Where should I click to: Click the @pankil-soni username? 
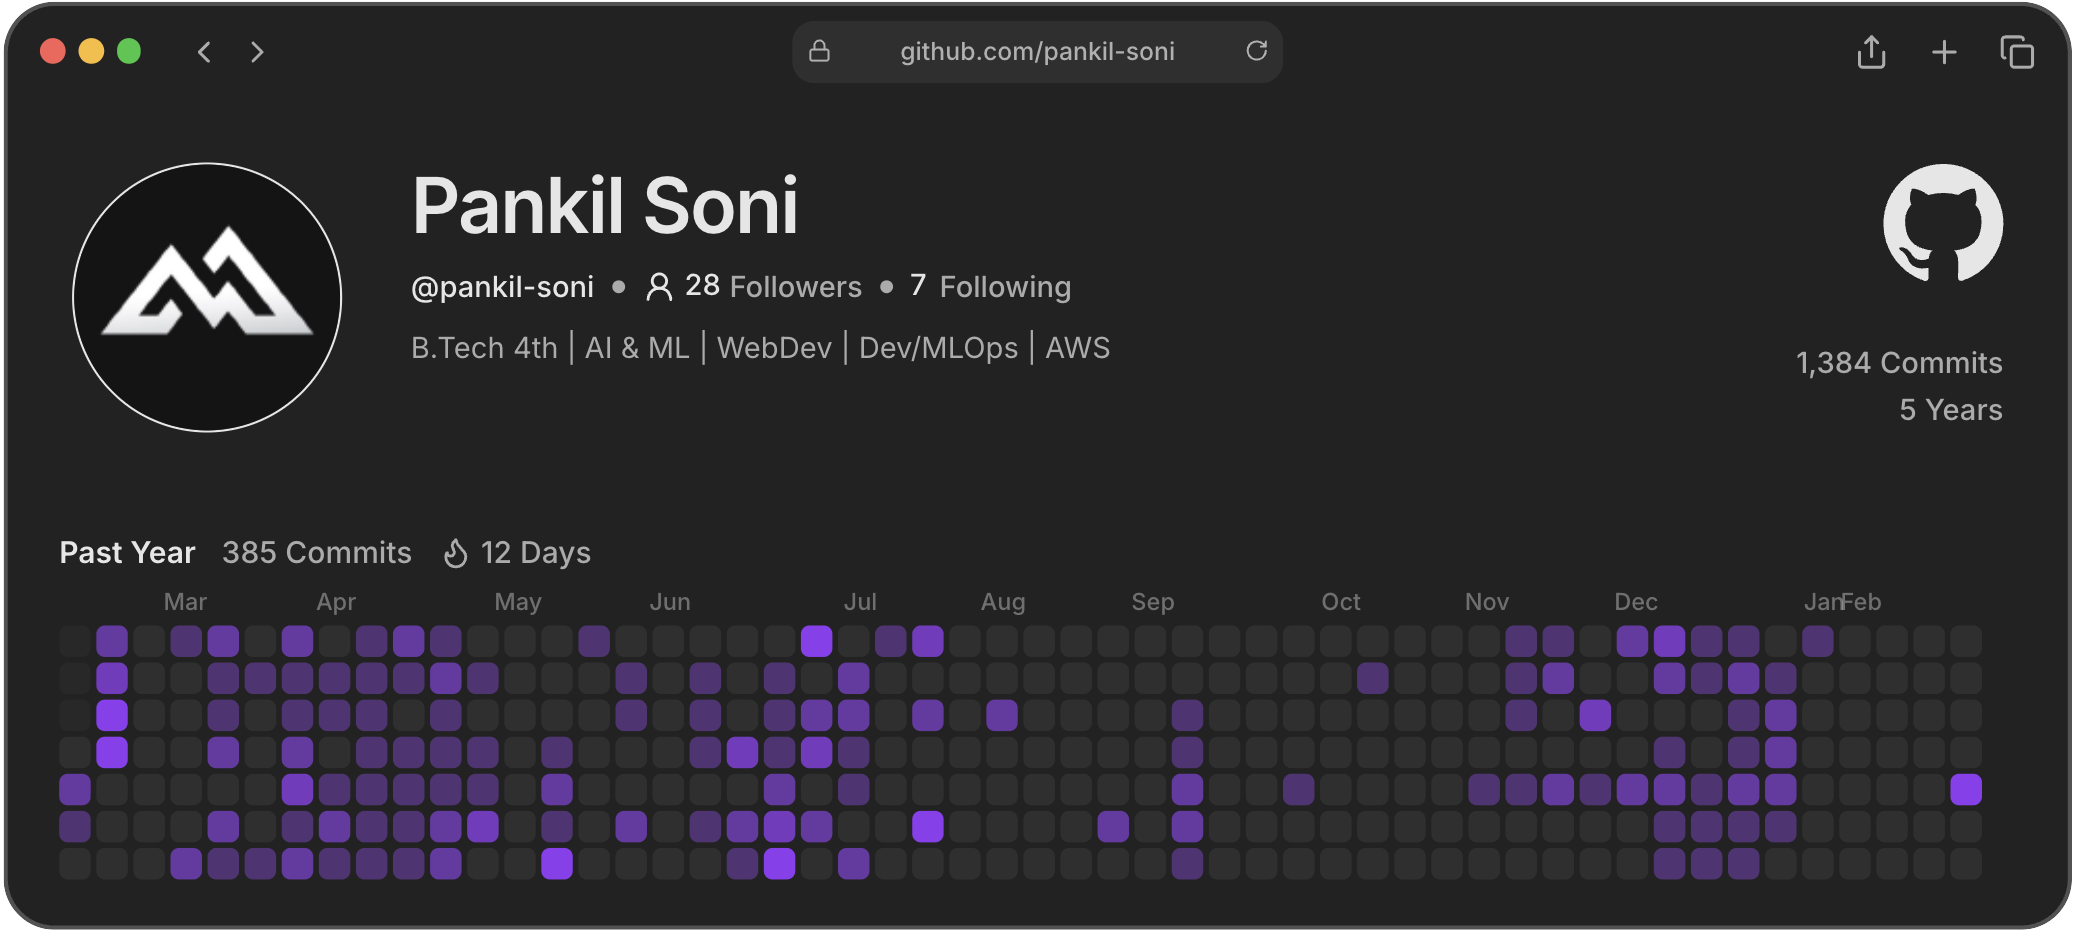[502, 286]
